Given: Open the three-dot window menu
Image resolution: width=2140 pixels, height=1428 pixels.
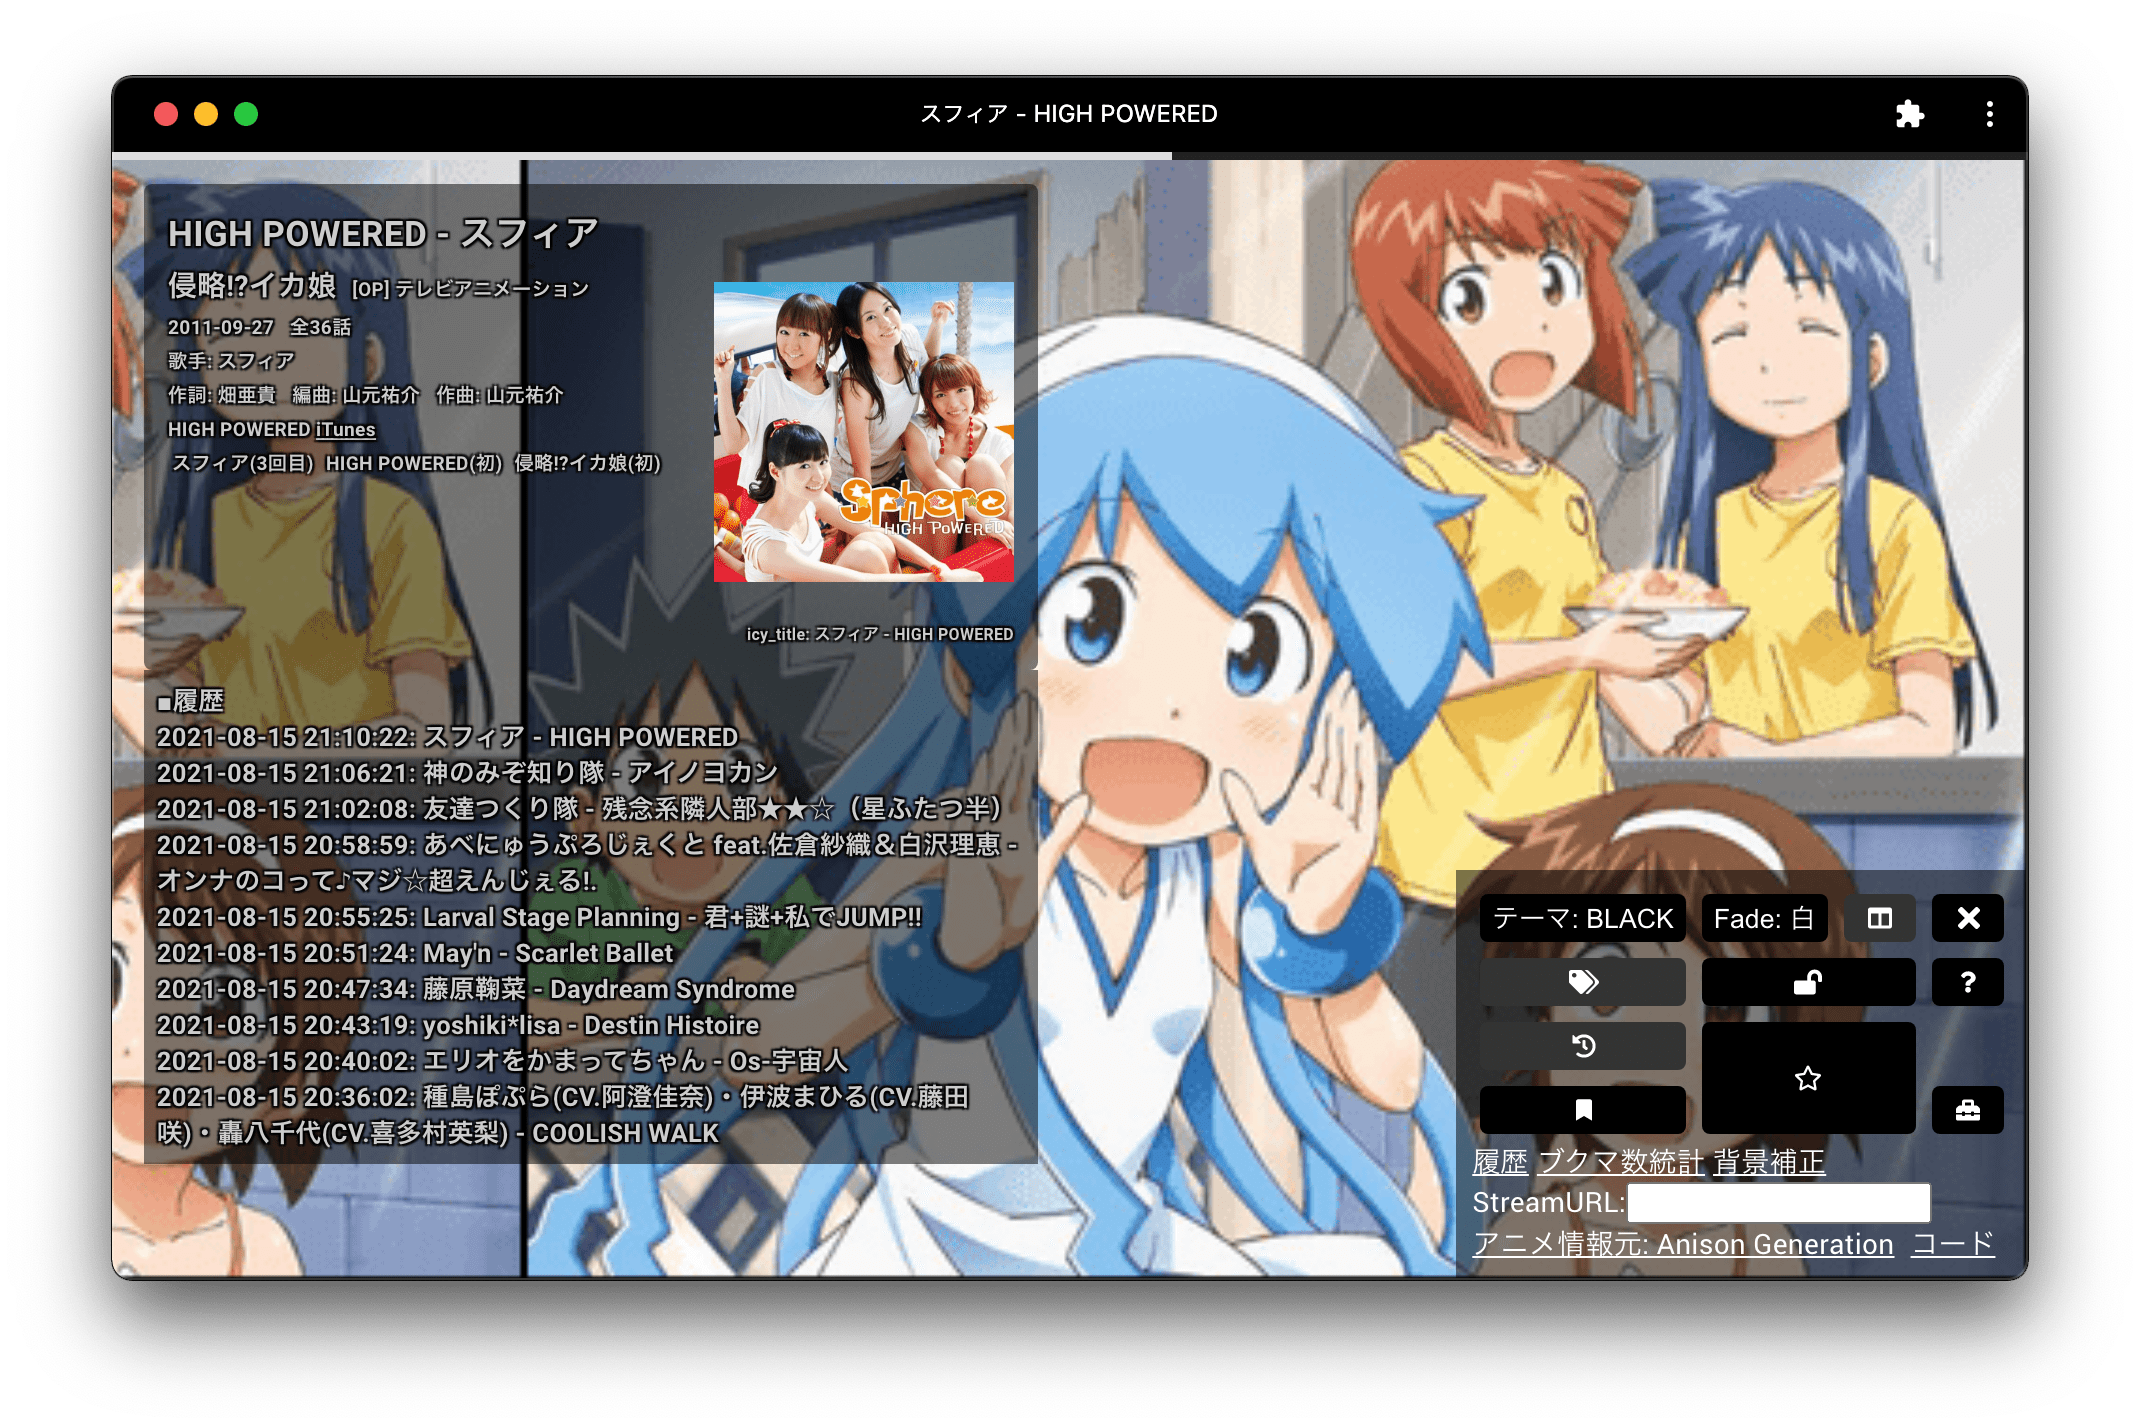Looking at the screenshot, I should (1989, 114).
